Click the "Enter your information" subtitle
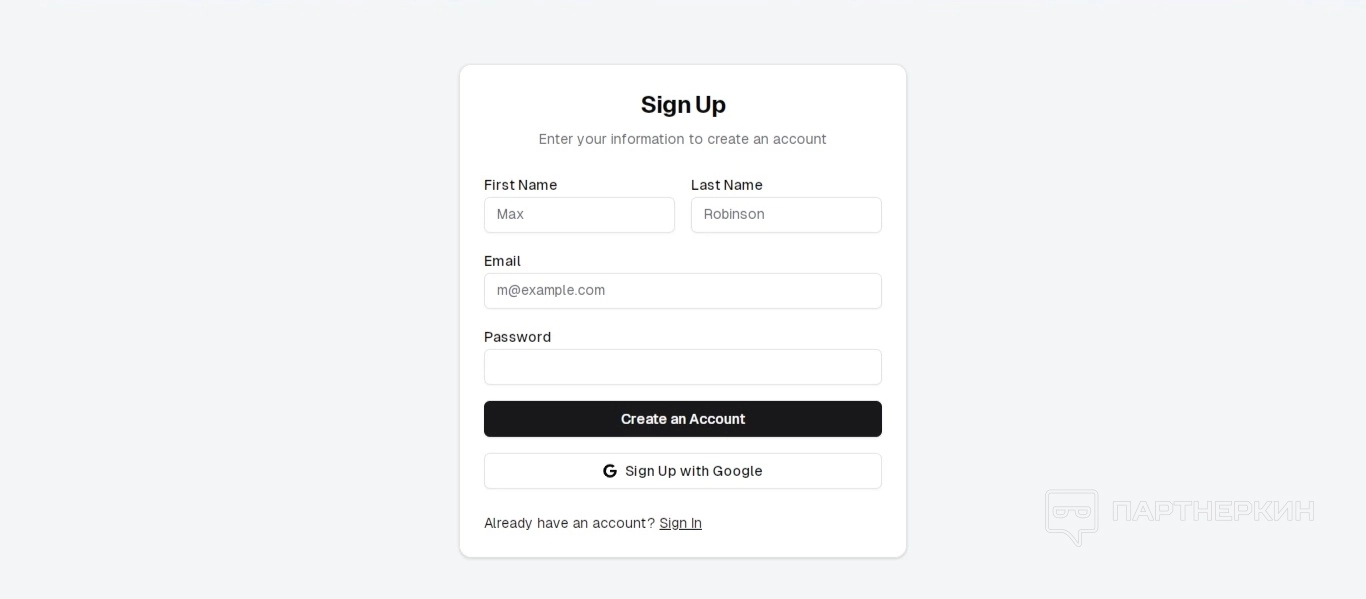 (x=683, y=139)
